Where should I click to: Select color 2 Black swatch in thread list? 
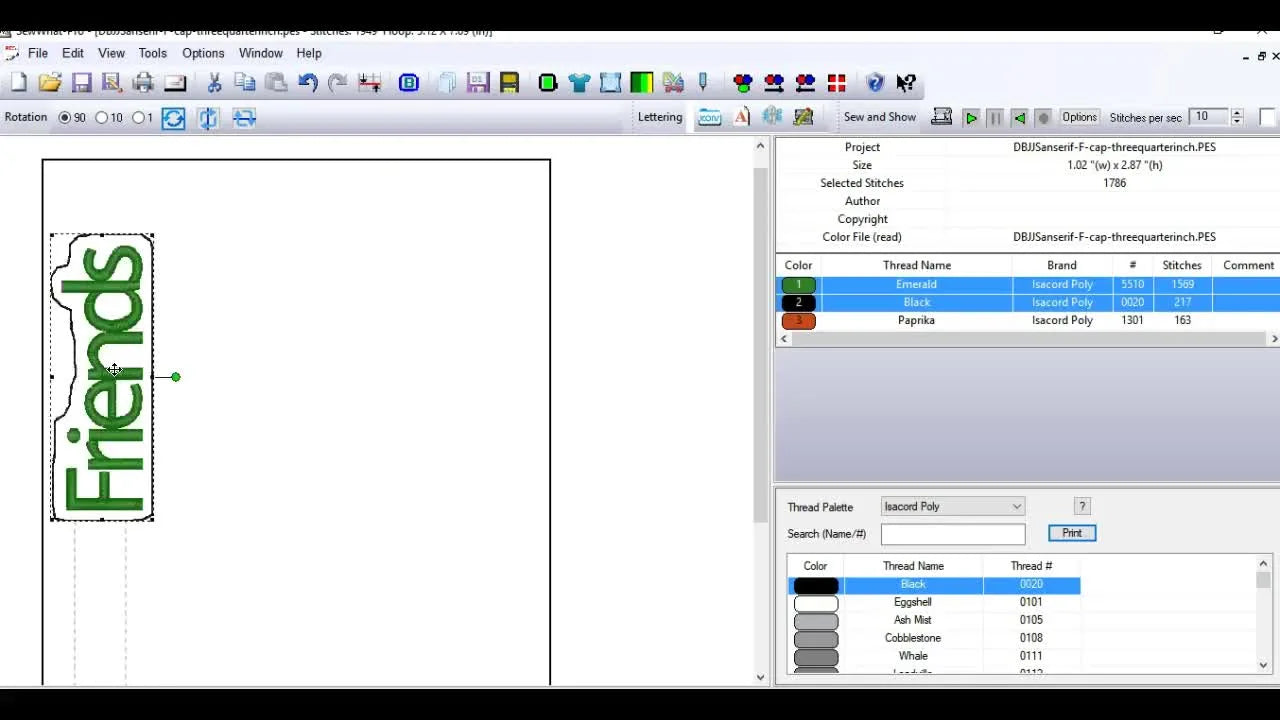798,302
